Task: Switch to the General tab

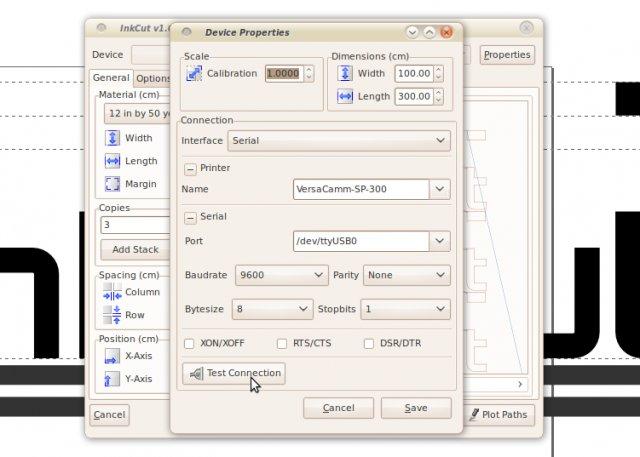Action: (x=111, y=78)
